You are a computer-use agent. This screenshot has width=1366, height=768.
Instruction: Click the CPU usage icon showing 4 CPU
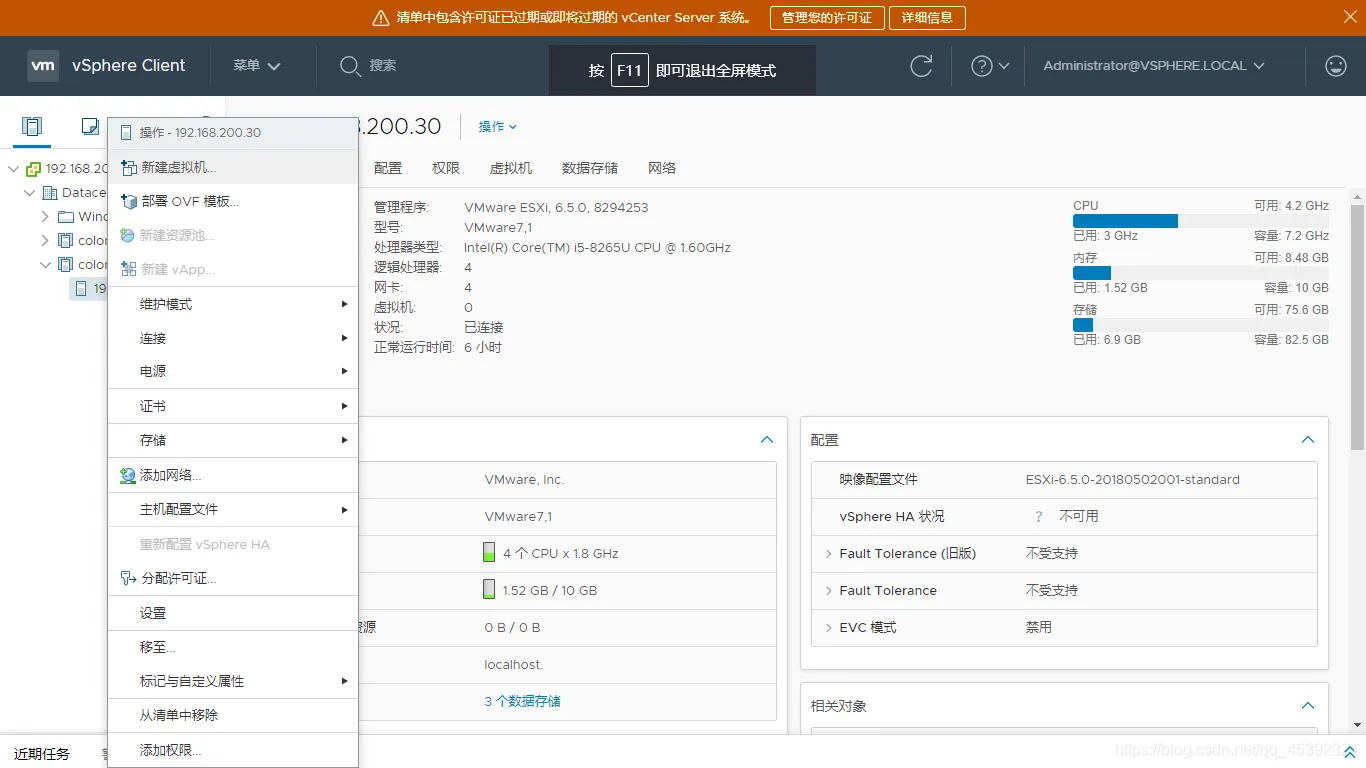click(489, 552)
